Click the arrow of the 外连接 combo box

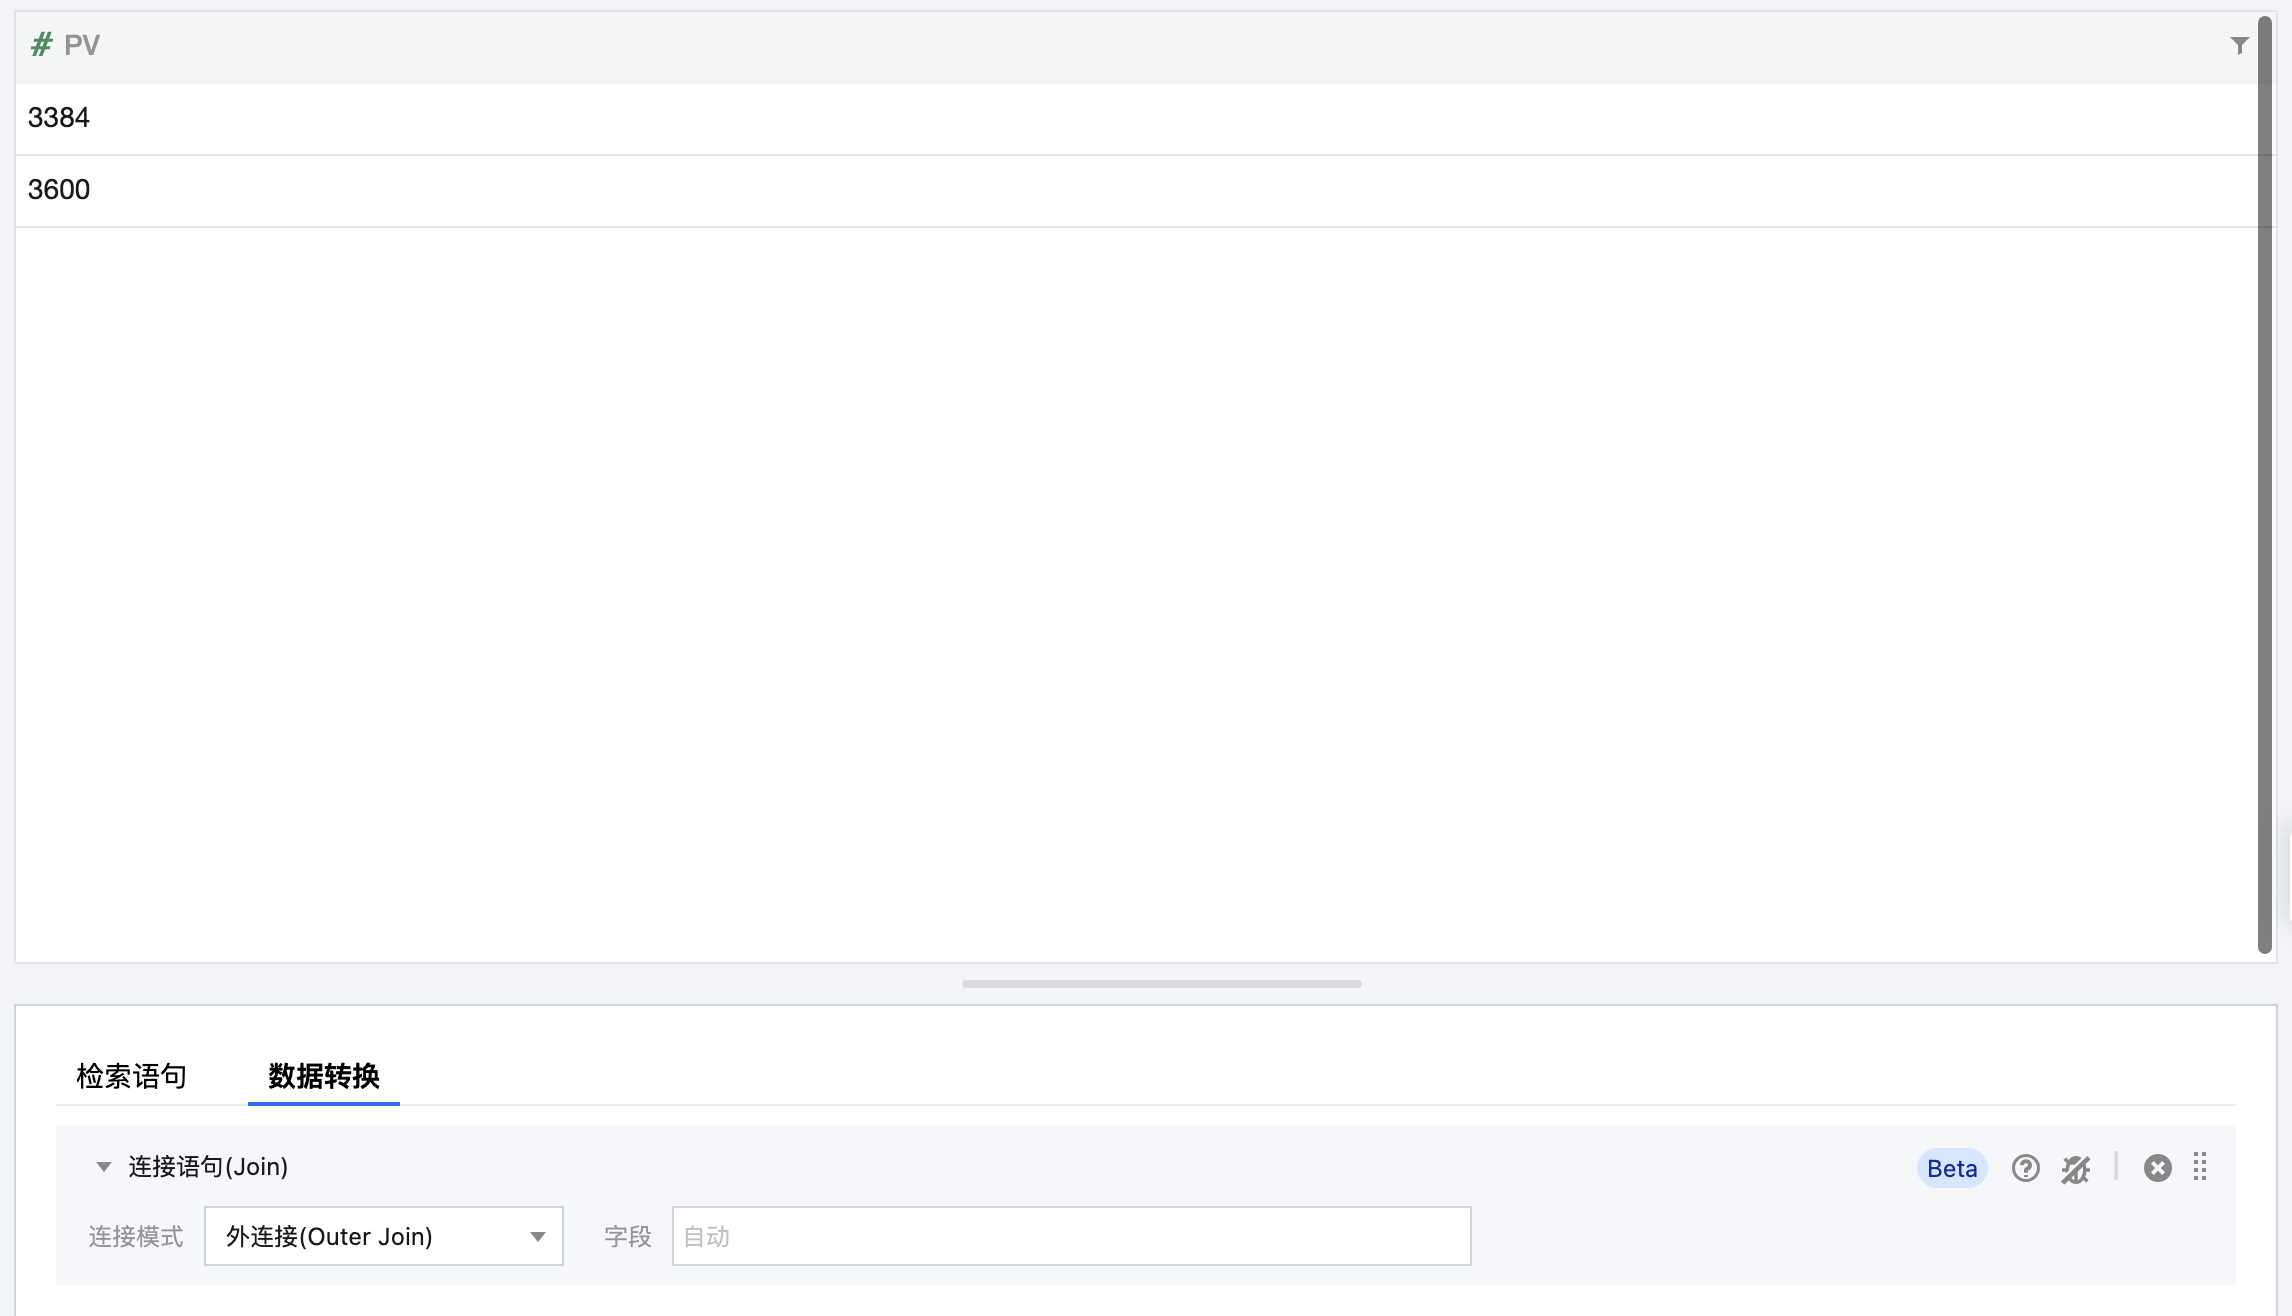click(x=538, y=1237)
